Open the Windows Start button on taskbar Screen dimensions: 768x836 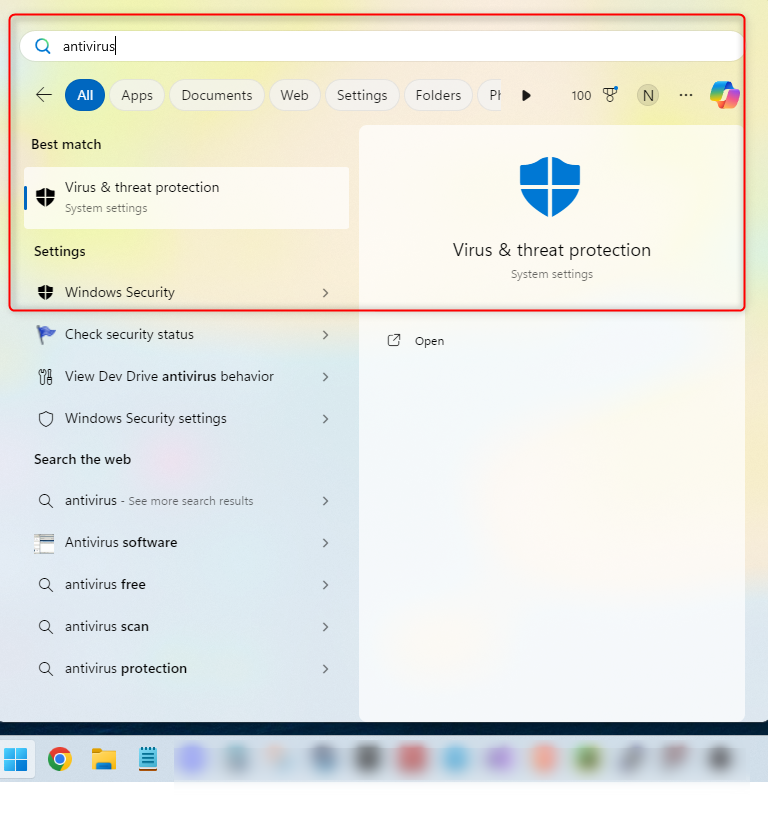(x=16, y=759)
